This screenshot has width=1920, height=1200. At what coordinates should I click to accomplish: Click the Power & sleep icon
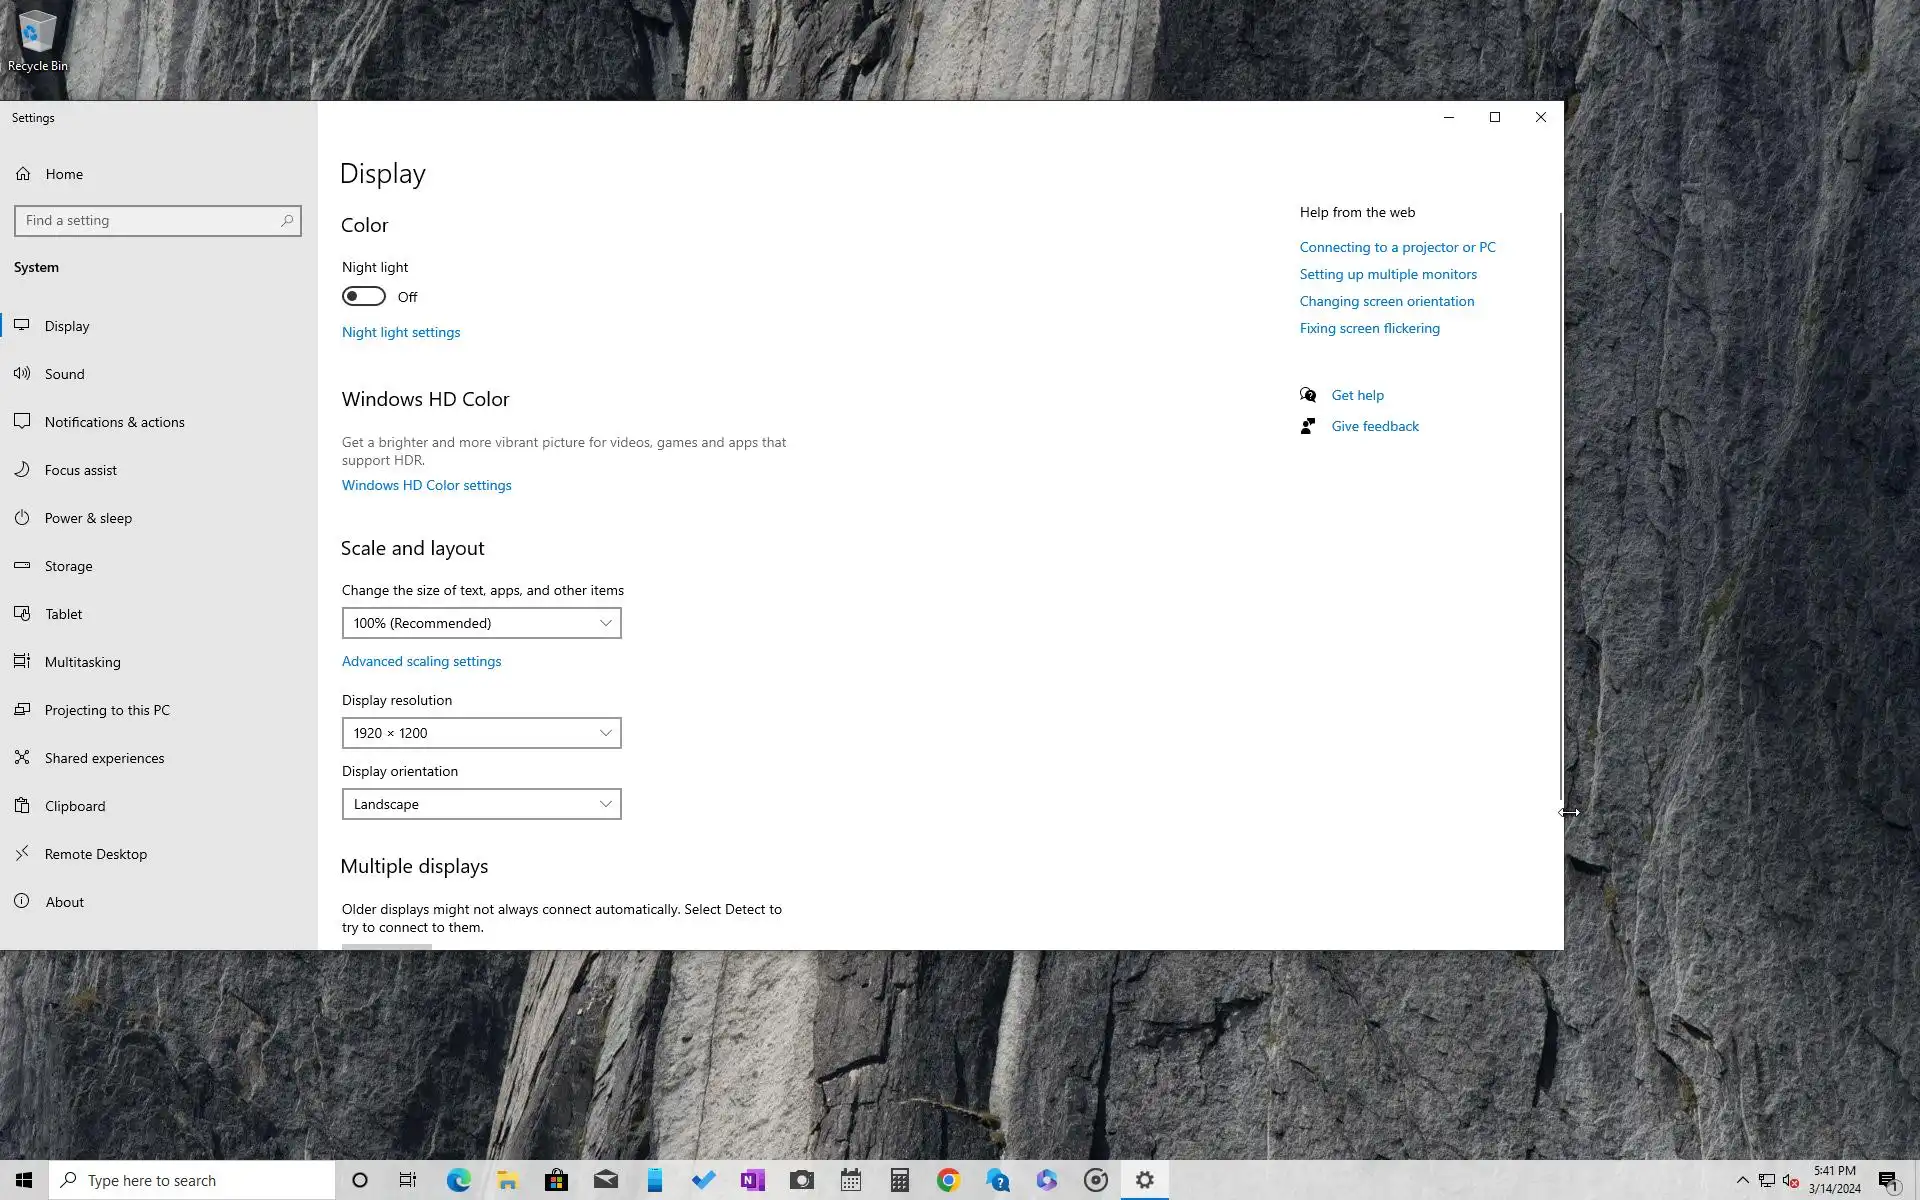(x=22, y=518)
